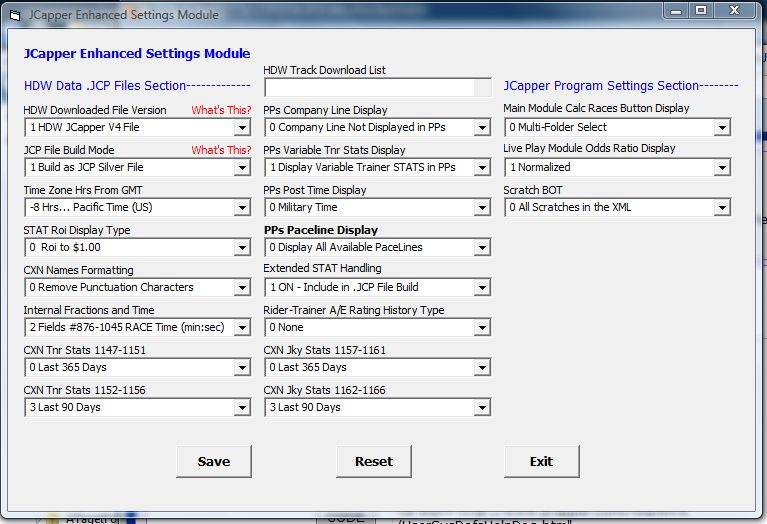767x524 pixels.
Task: Click the JCapper window title bar icon
Action: click(15, 16)
